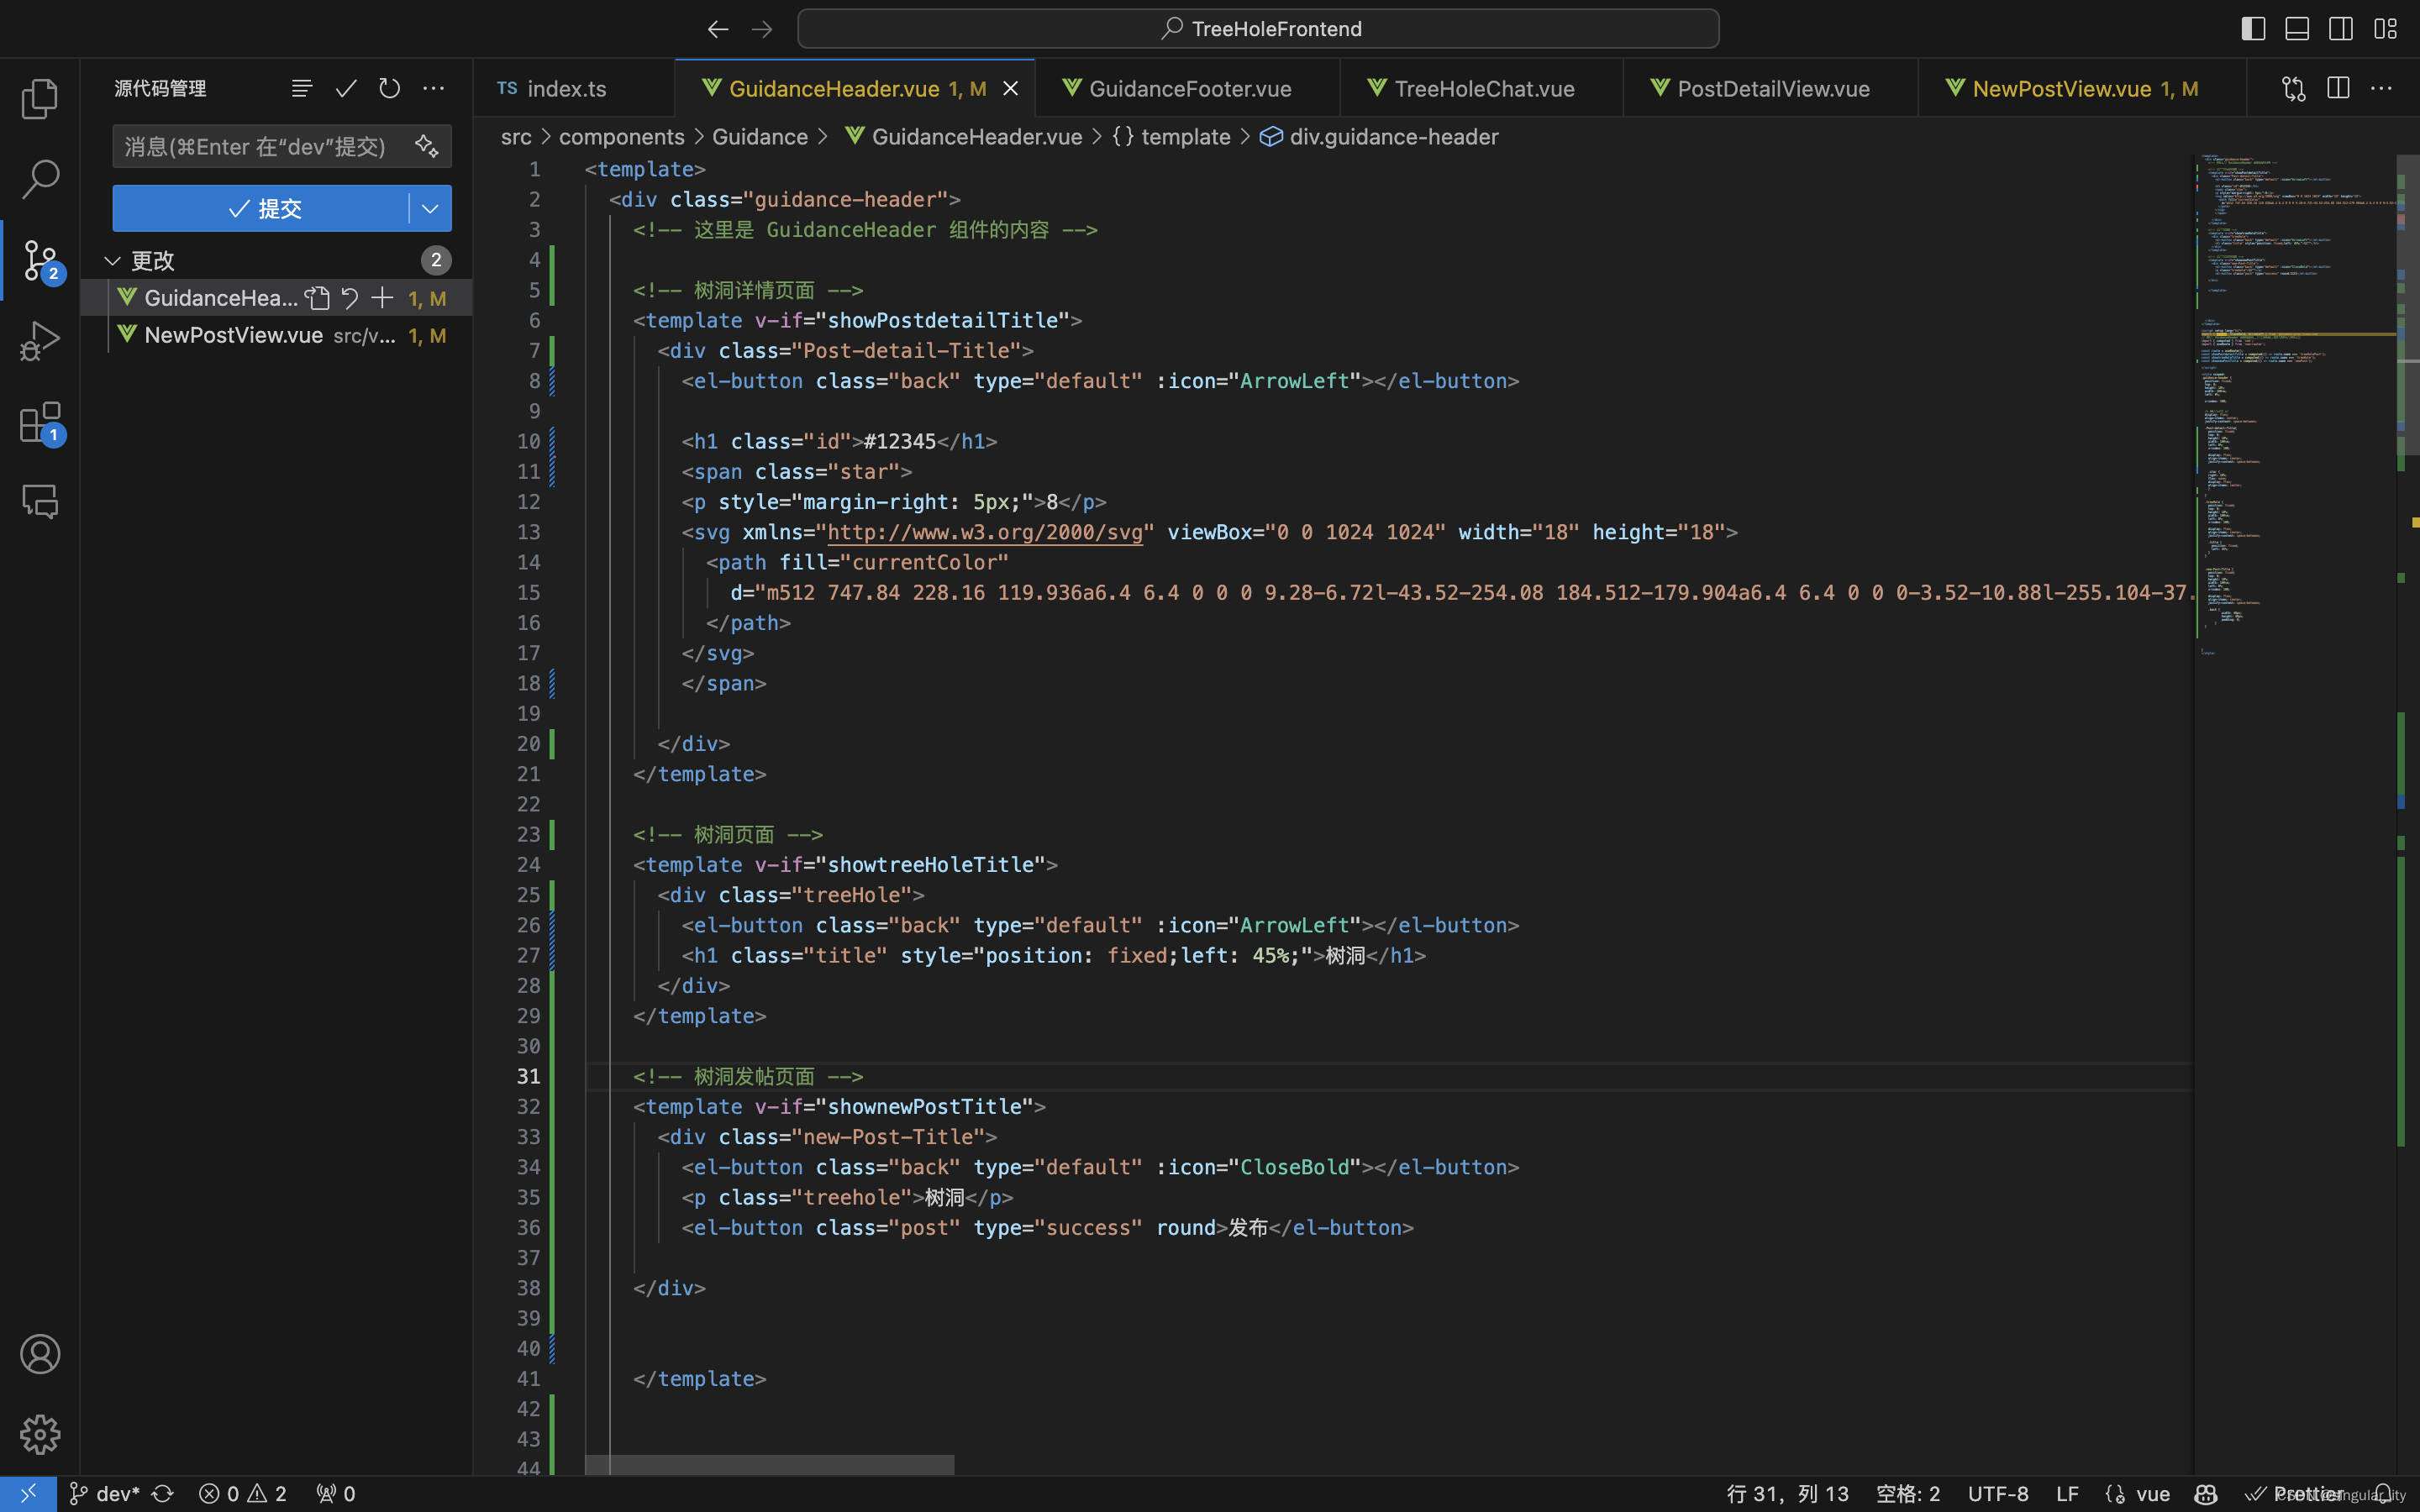
Task: Open source control more actions menu
Action: tap(433, 89)
